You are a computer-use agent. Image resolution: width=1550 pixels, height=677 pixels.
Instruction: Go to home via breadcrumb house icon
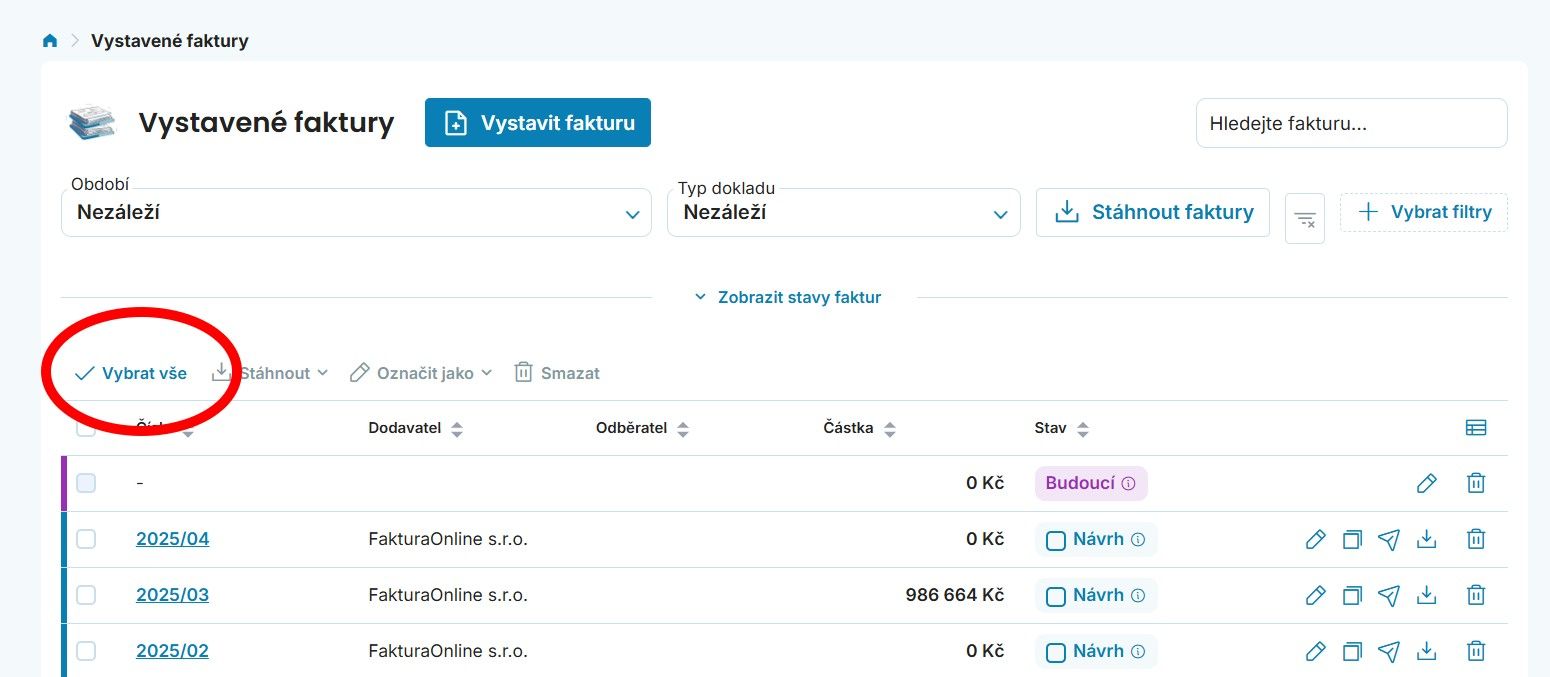tap(50, 41)
